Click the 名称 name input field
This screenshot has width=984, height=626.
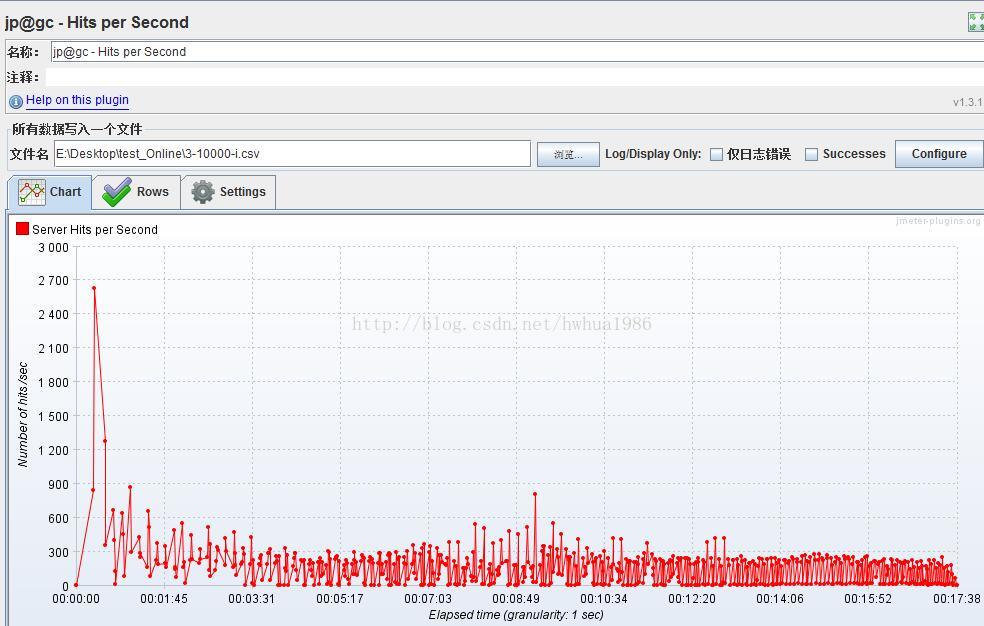point(517,51)
